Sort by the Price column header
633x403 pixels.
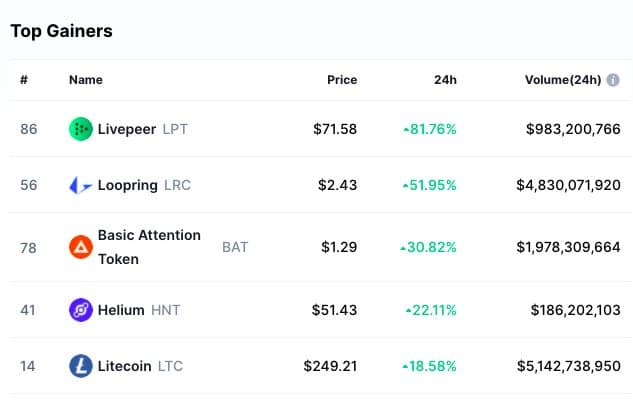pyautogui.click(x=342, y=80)
